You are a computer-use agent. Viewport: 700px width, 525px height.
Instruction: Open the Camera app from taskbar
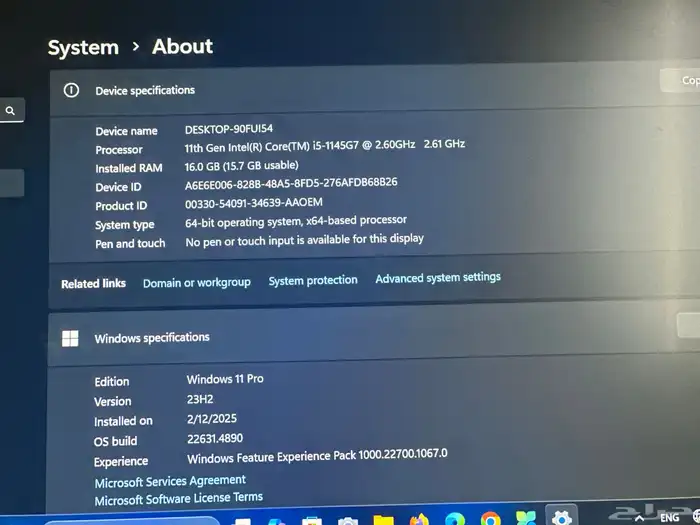tap(348, 521)
